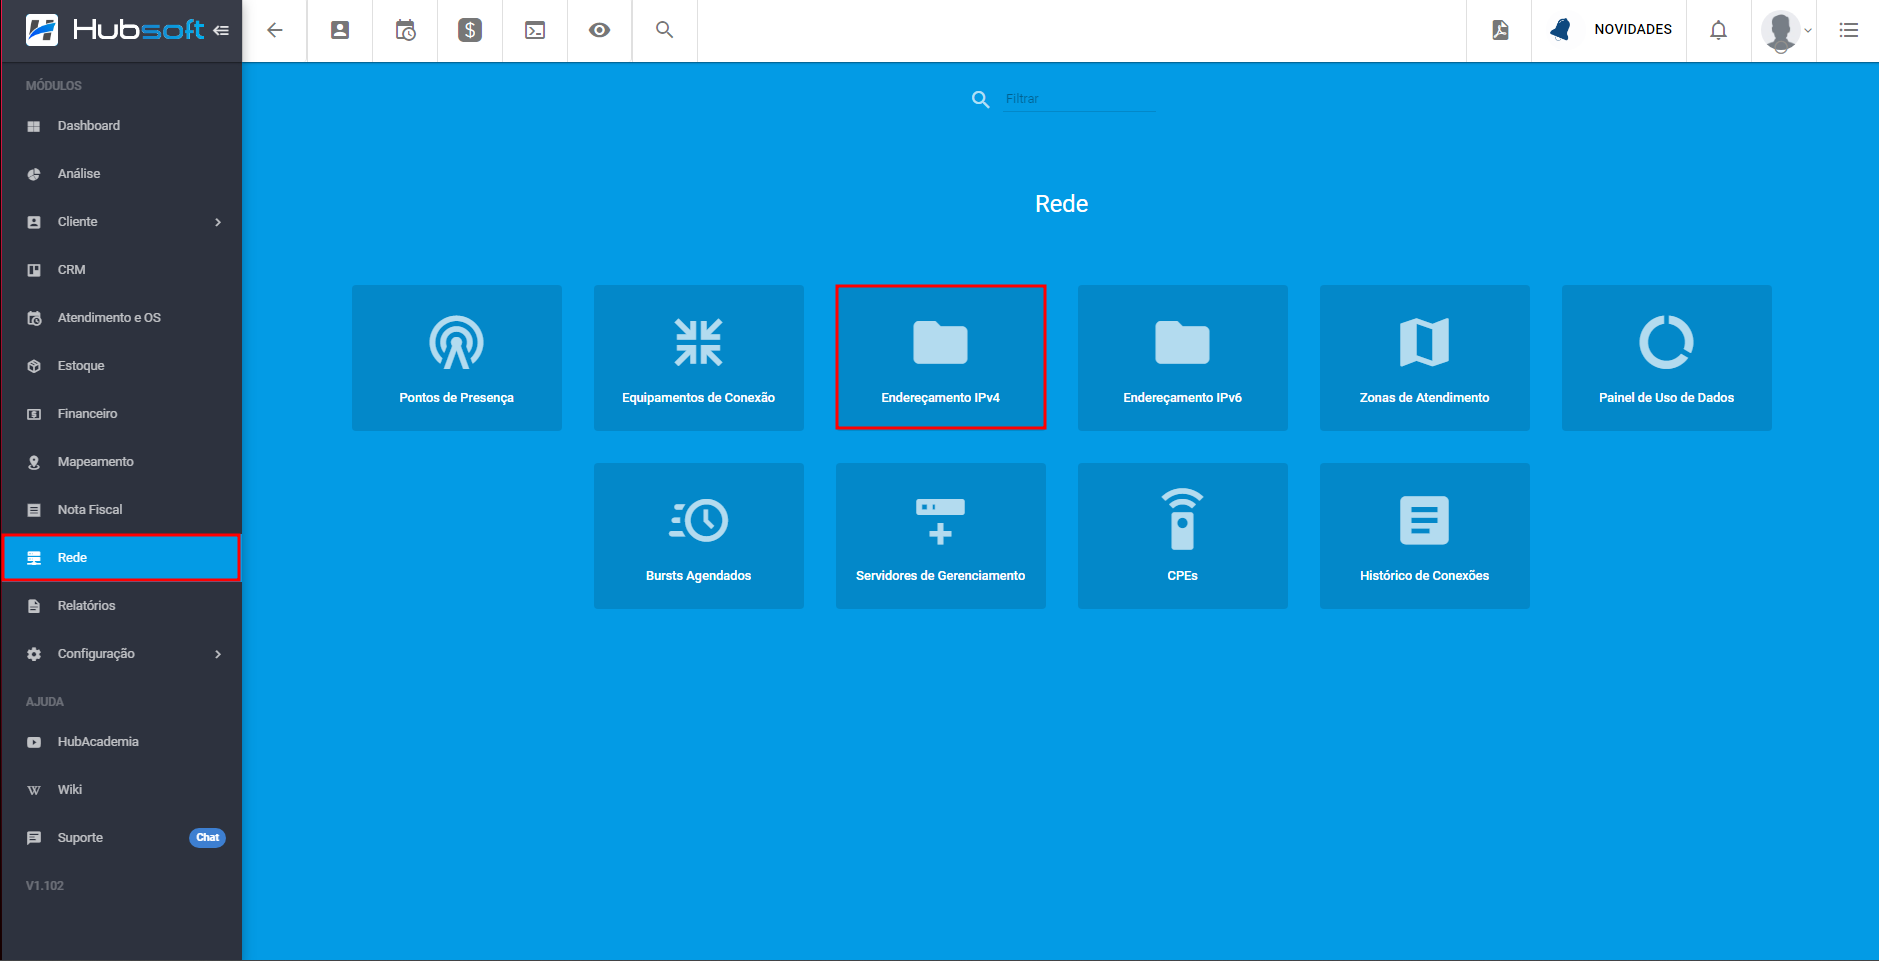The width and height of the screenshot is (1879, 961).
Task: Open Nota Fiscal module
Action: pyautogui.click(x=121, y=510)
